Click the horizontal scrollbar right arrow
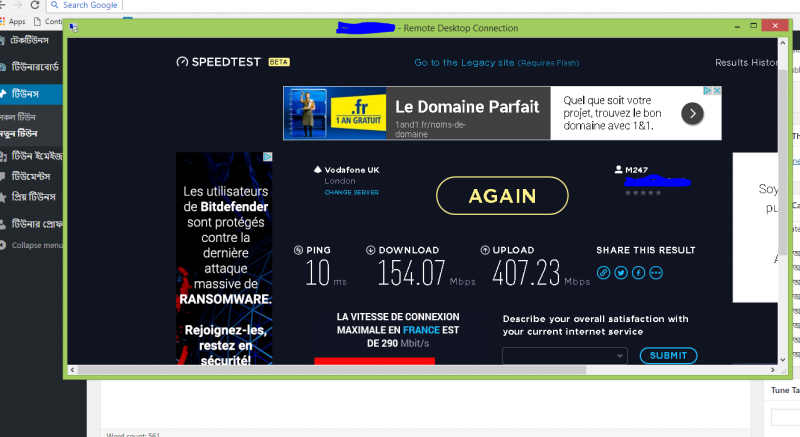Viewport: 800px width, 437px height. click(772, 370)
